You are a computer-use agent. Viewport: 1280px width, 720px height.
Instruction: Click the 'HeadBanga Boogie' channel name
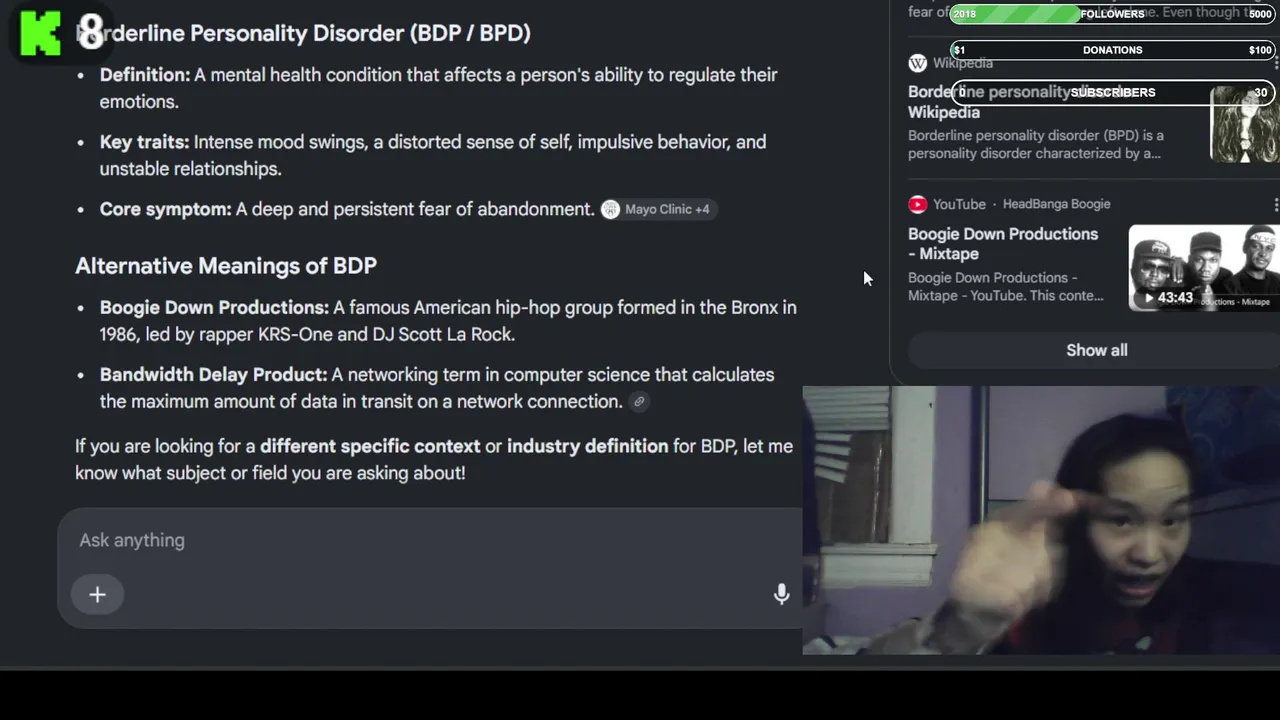(x=1056, y=204)
